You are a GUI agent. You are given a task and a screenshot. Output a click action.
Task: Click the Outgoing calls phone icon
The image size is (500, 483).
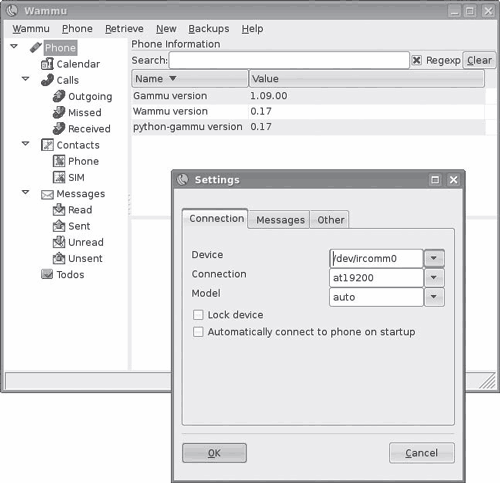point(59,96)
